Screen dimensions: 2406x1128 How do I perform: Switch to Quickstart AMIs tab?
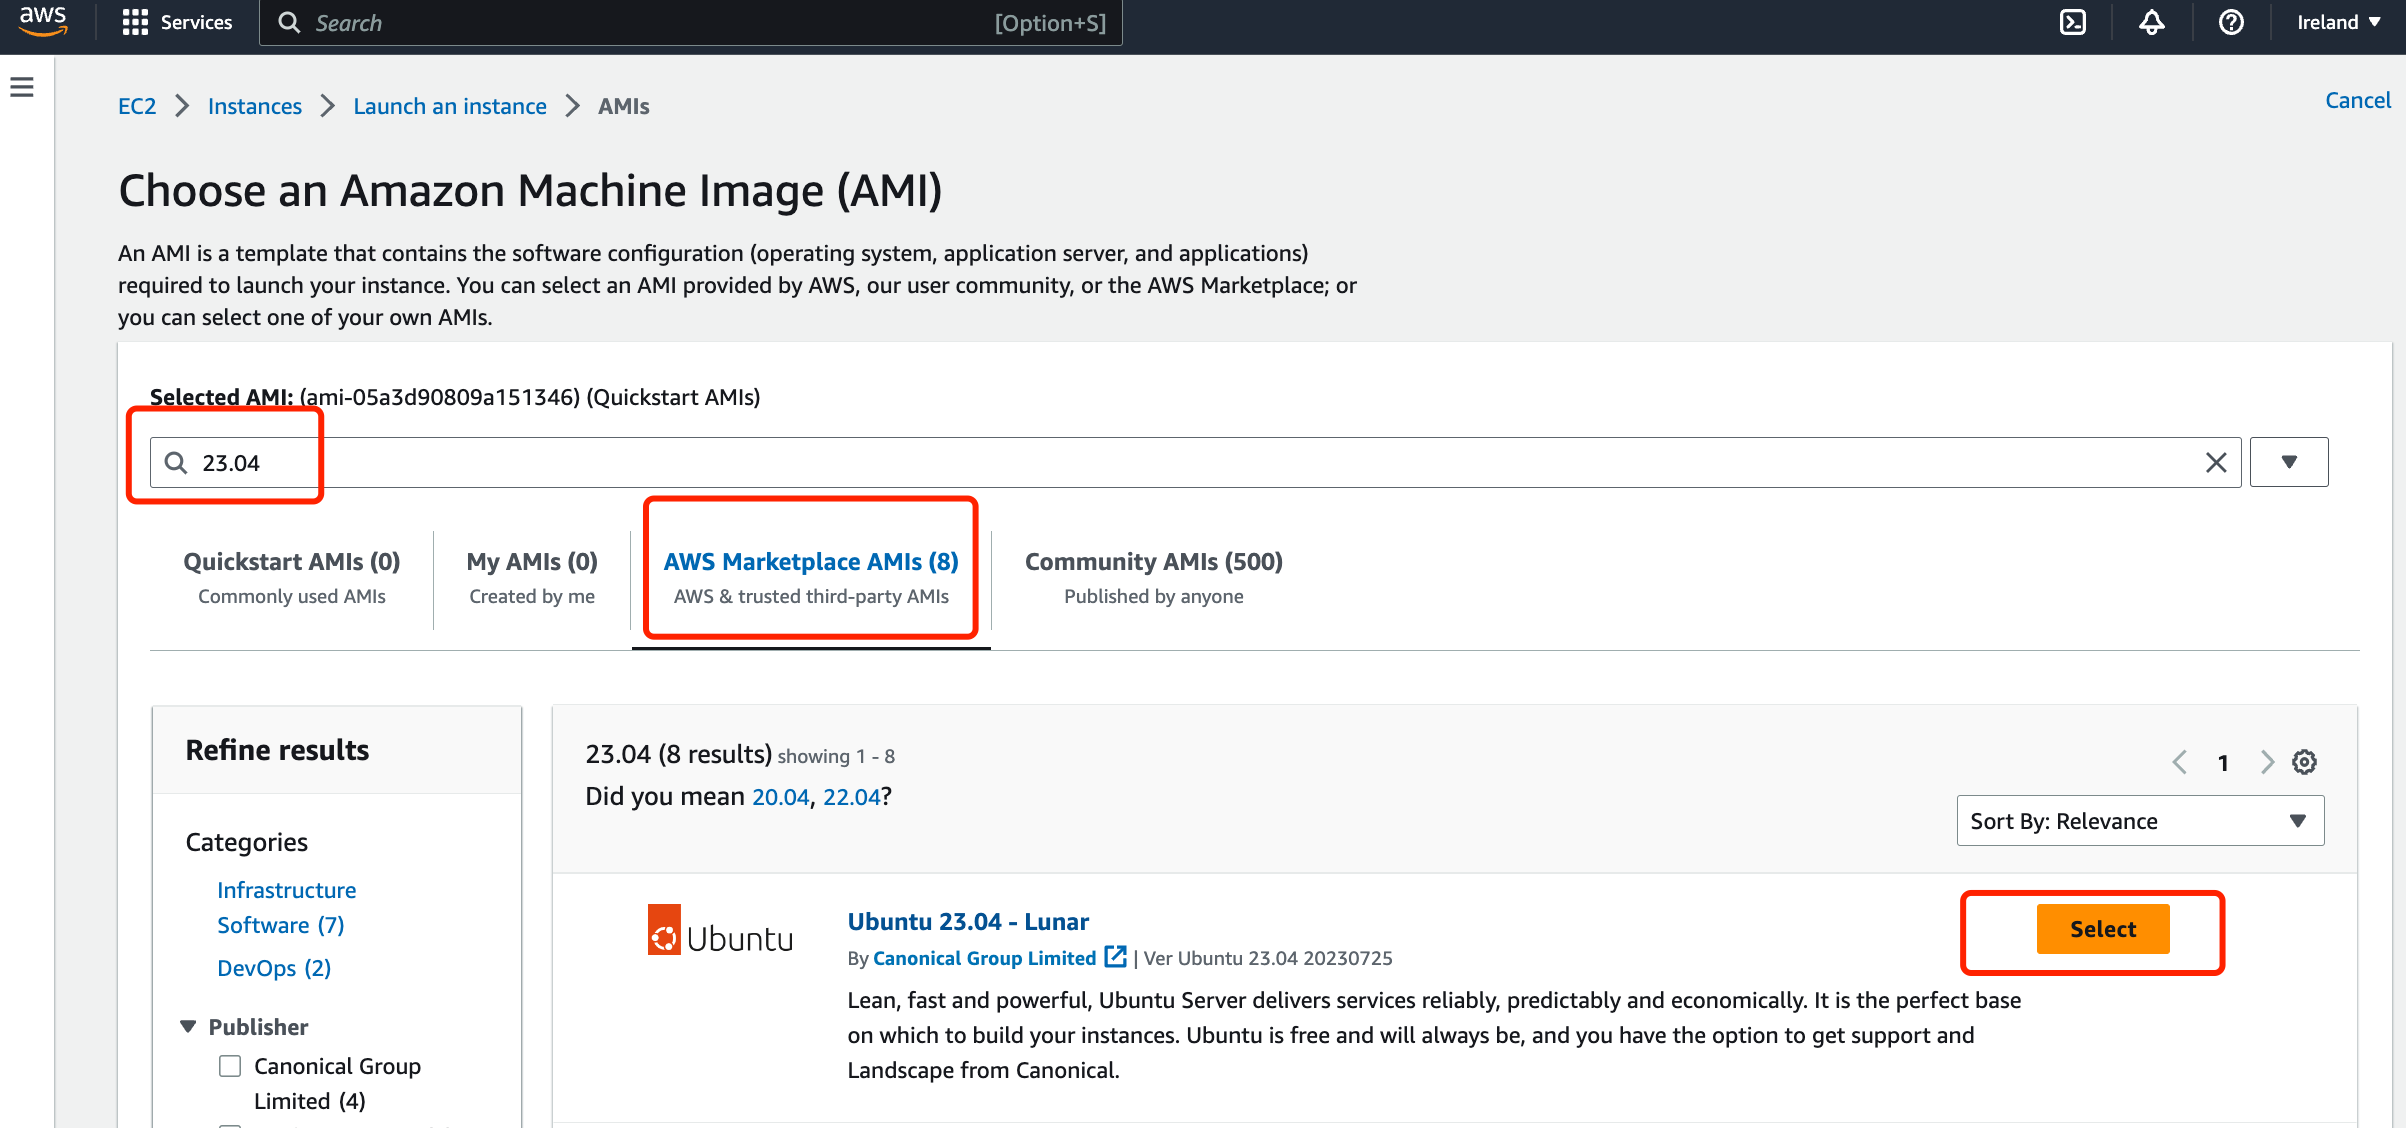tap(292, 578)
